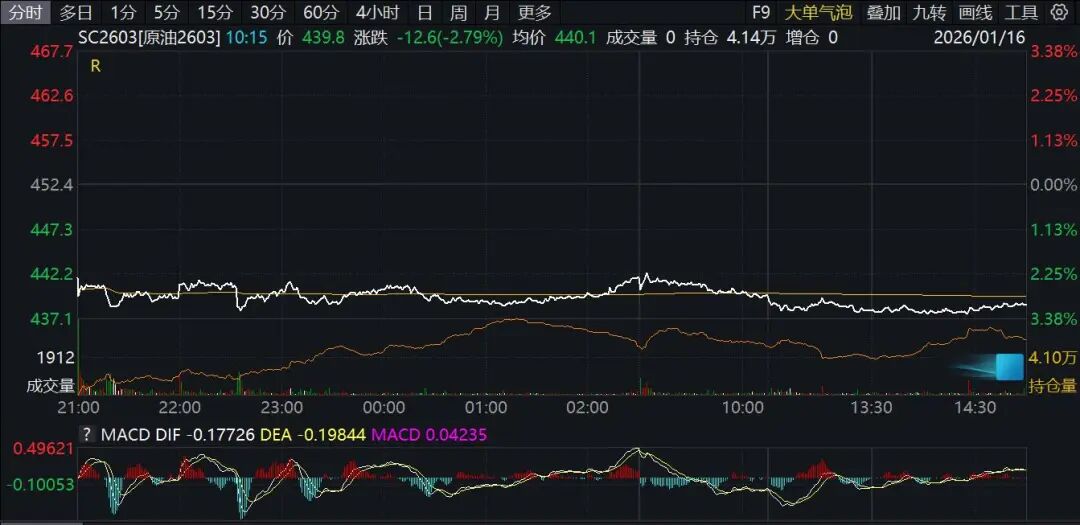Image resolution: width=1080 pixels, height=525 pixels.
Task: Click the F9 button
Action: [x=761, y=13]
